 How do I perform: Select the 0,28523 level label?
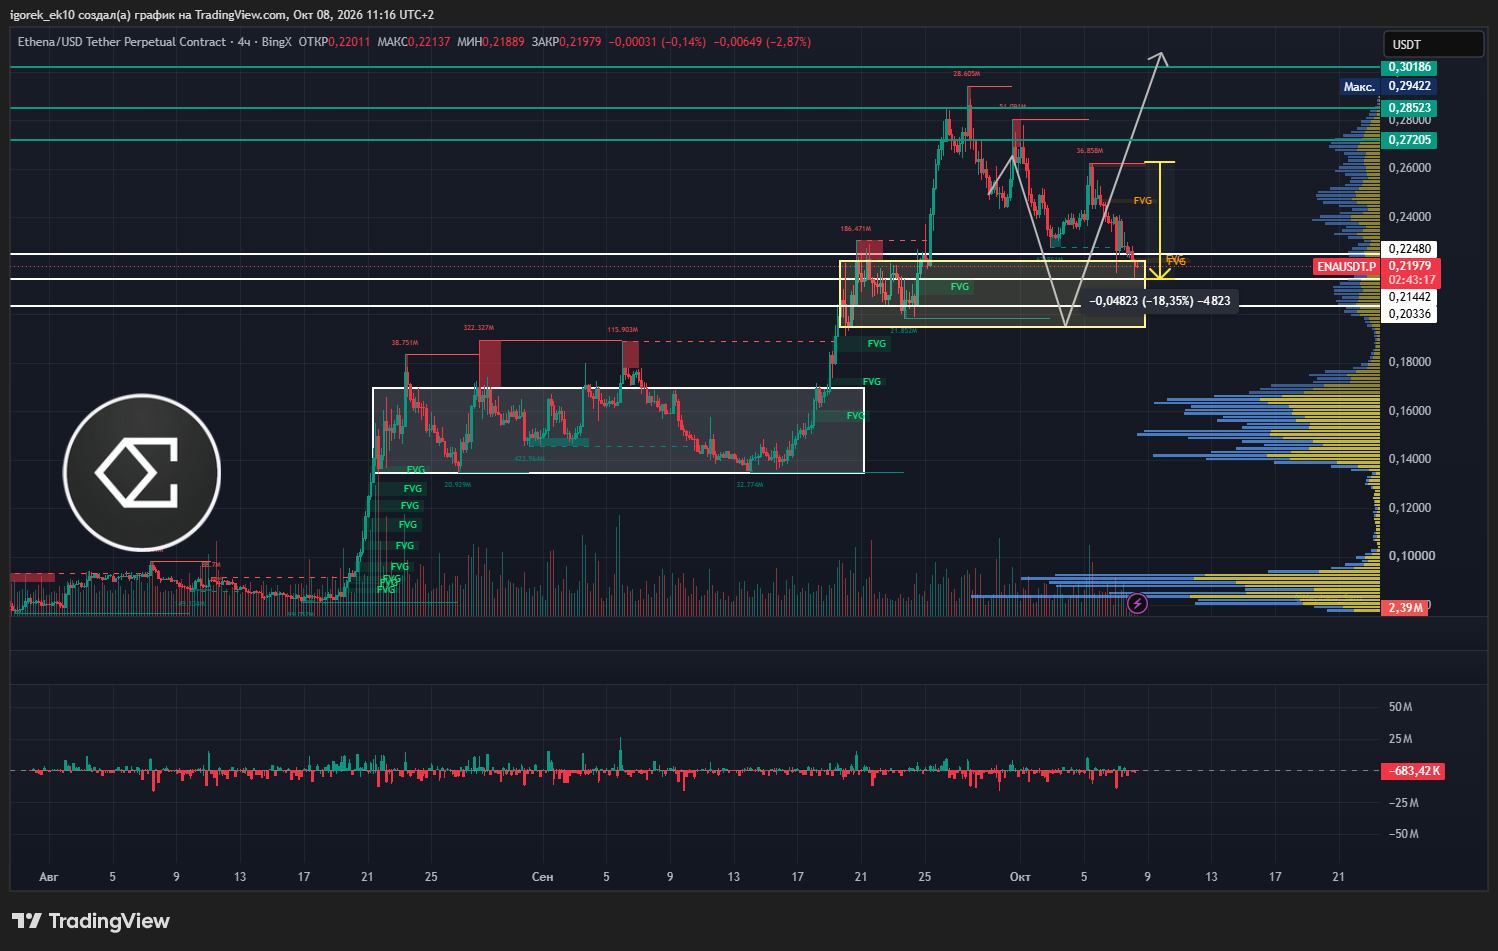[x=1409, y=108]
